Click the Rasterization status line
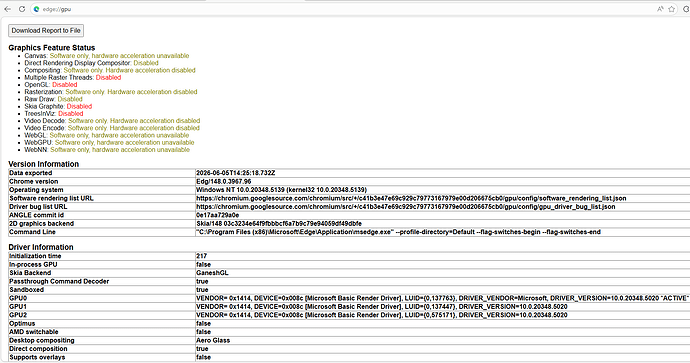This screenshot has height=363, width=690. click(x=110, y=92)
